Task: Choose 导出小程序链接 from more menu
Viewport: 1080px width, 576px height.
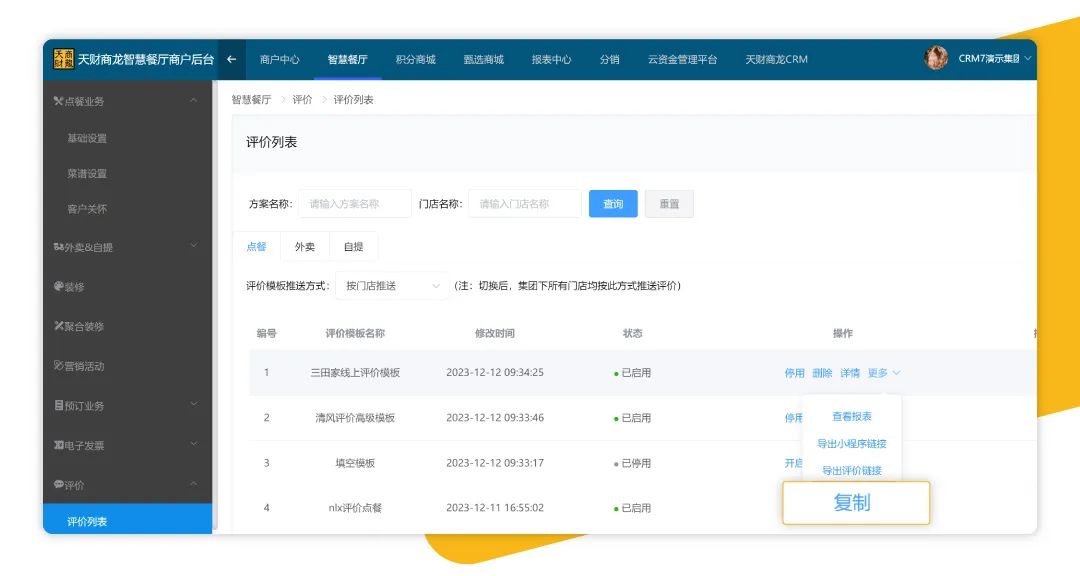Action: (852, 444)
